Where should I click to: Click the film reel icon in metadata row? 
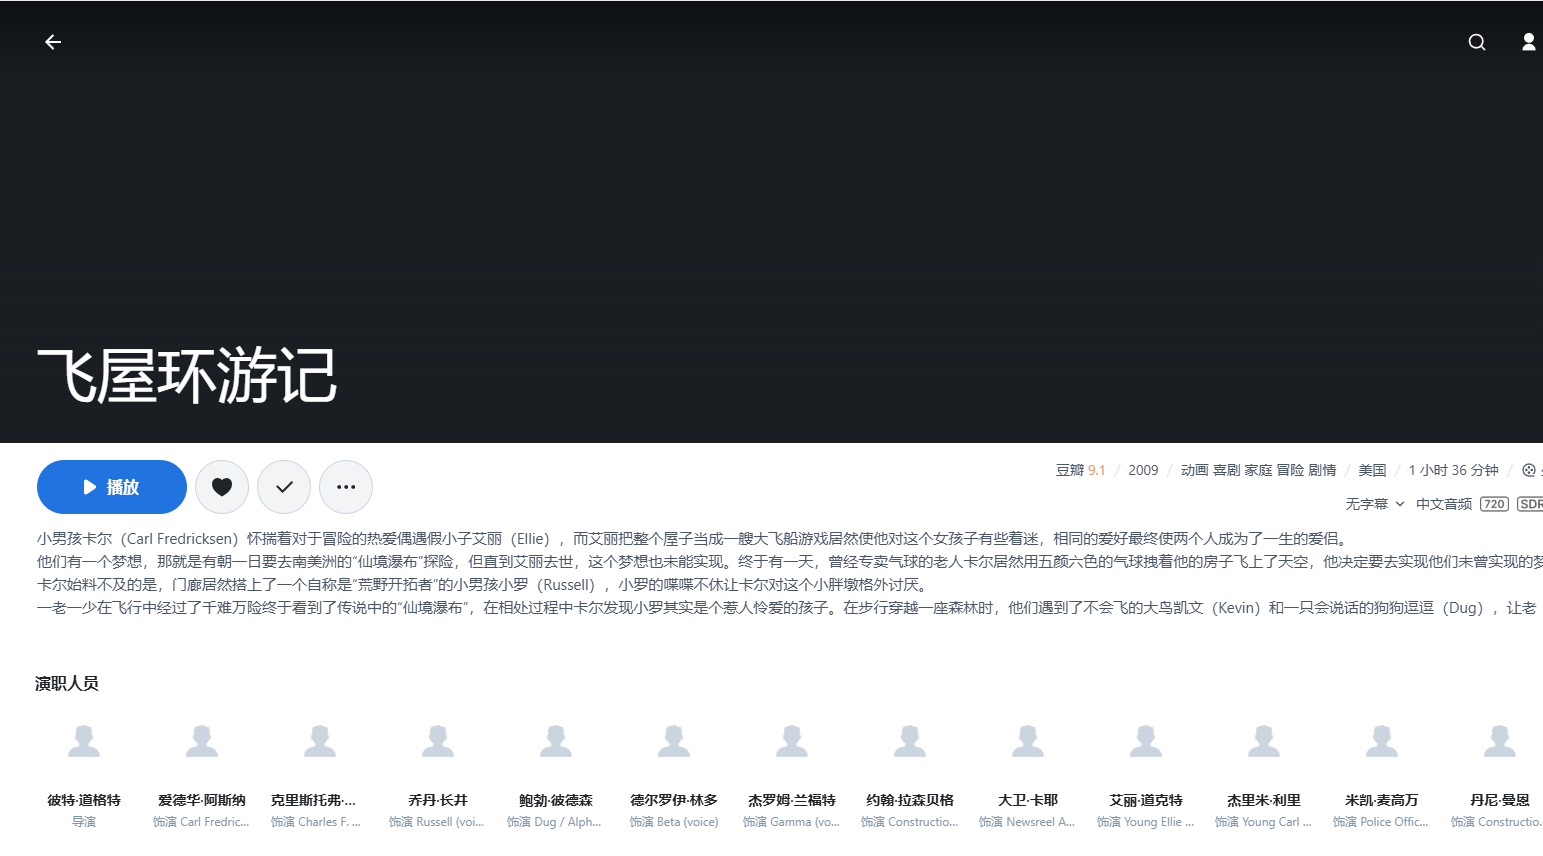click(1529, 470)
